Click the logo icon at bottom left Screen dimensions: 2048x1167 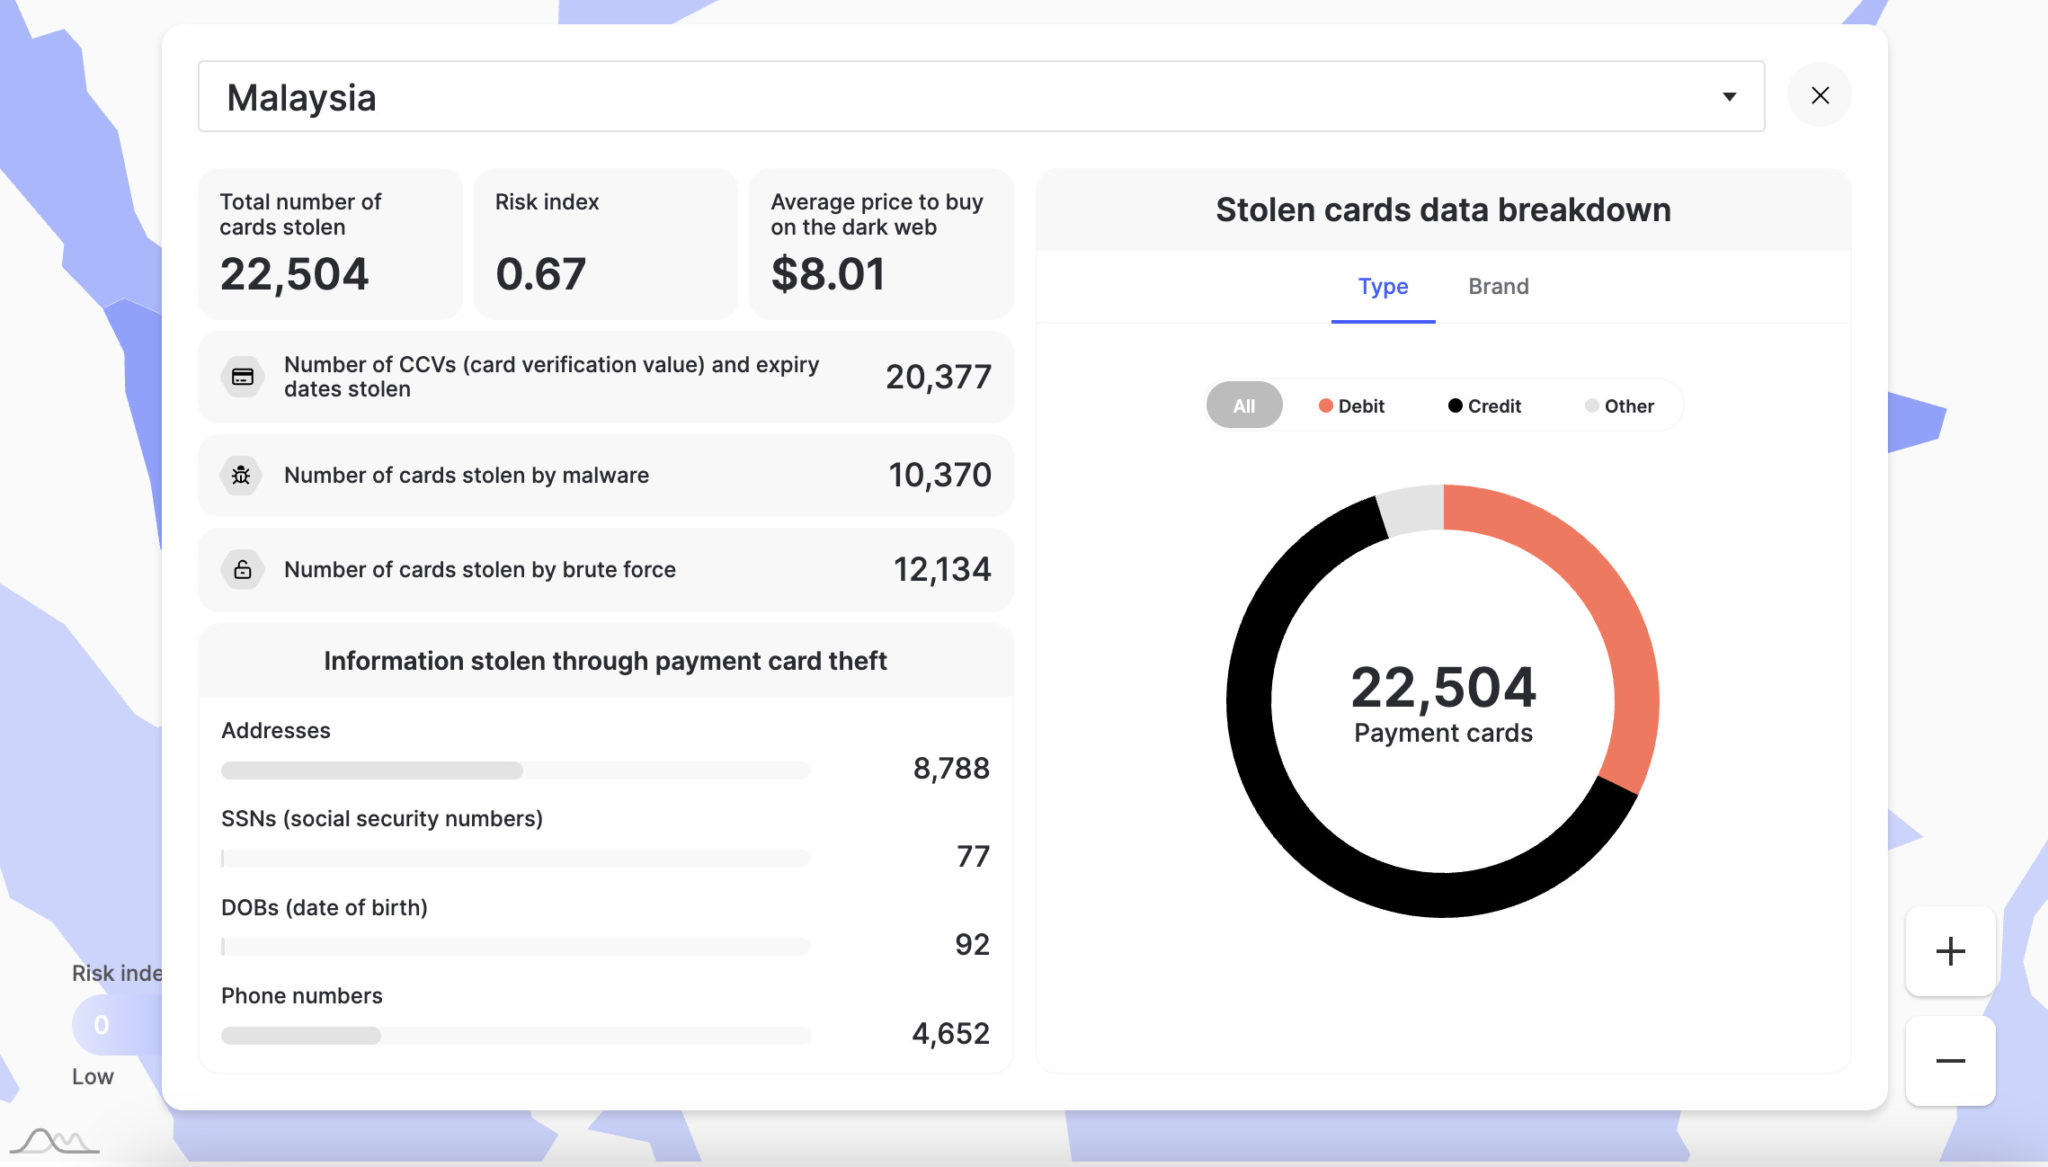[55, 1141]
